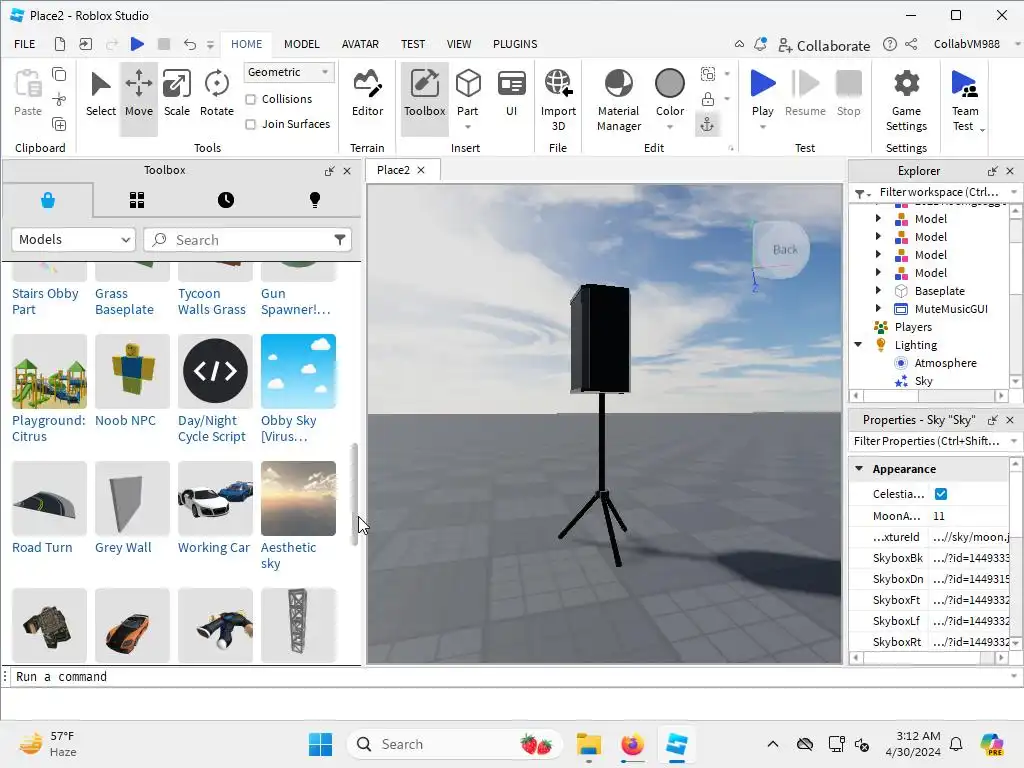Close the Place2 document tab
This screenshot has width=1024, height=768.
tap(421, 170)
